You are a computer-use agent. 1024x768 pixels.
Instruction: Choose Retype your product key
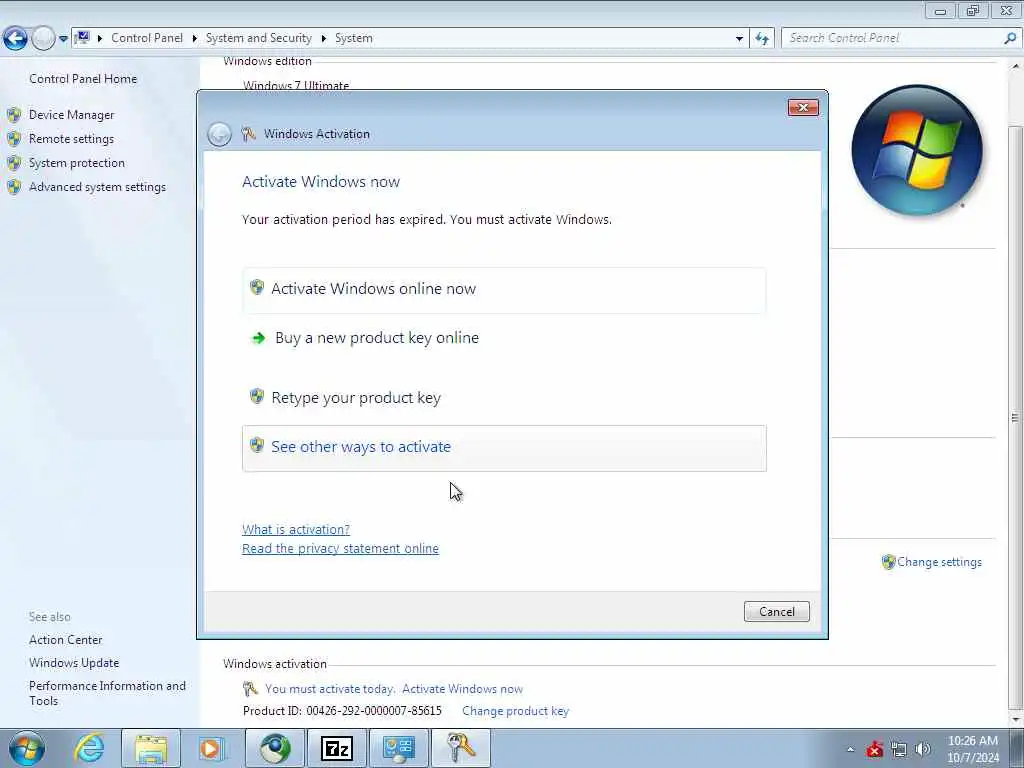point(504,398)
